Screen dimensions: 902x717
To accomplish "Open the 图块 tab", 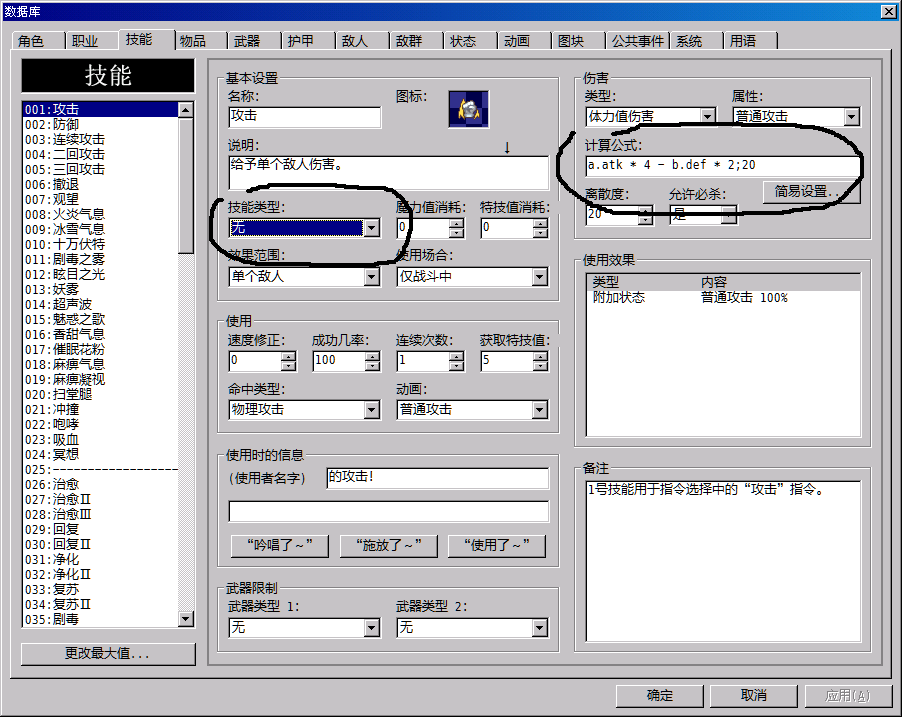I will click(x=578, y=41).
